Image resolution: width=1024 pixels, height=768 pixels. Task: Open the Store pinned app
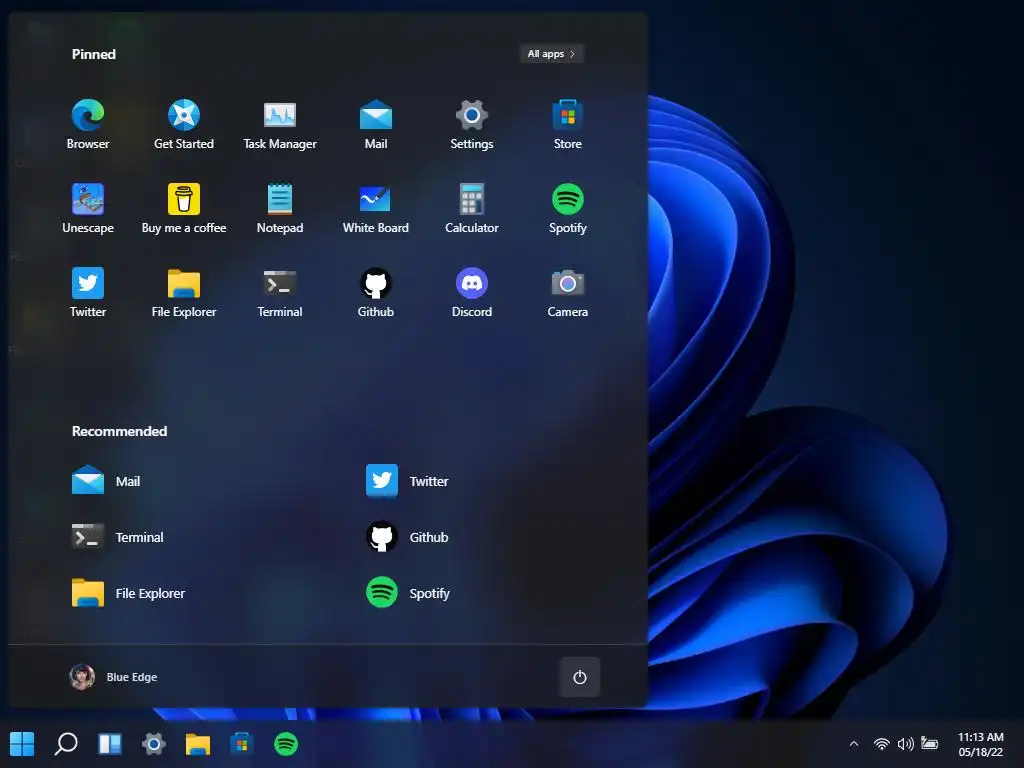point(568,125)
